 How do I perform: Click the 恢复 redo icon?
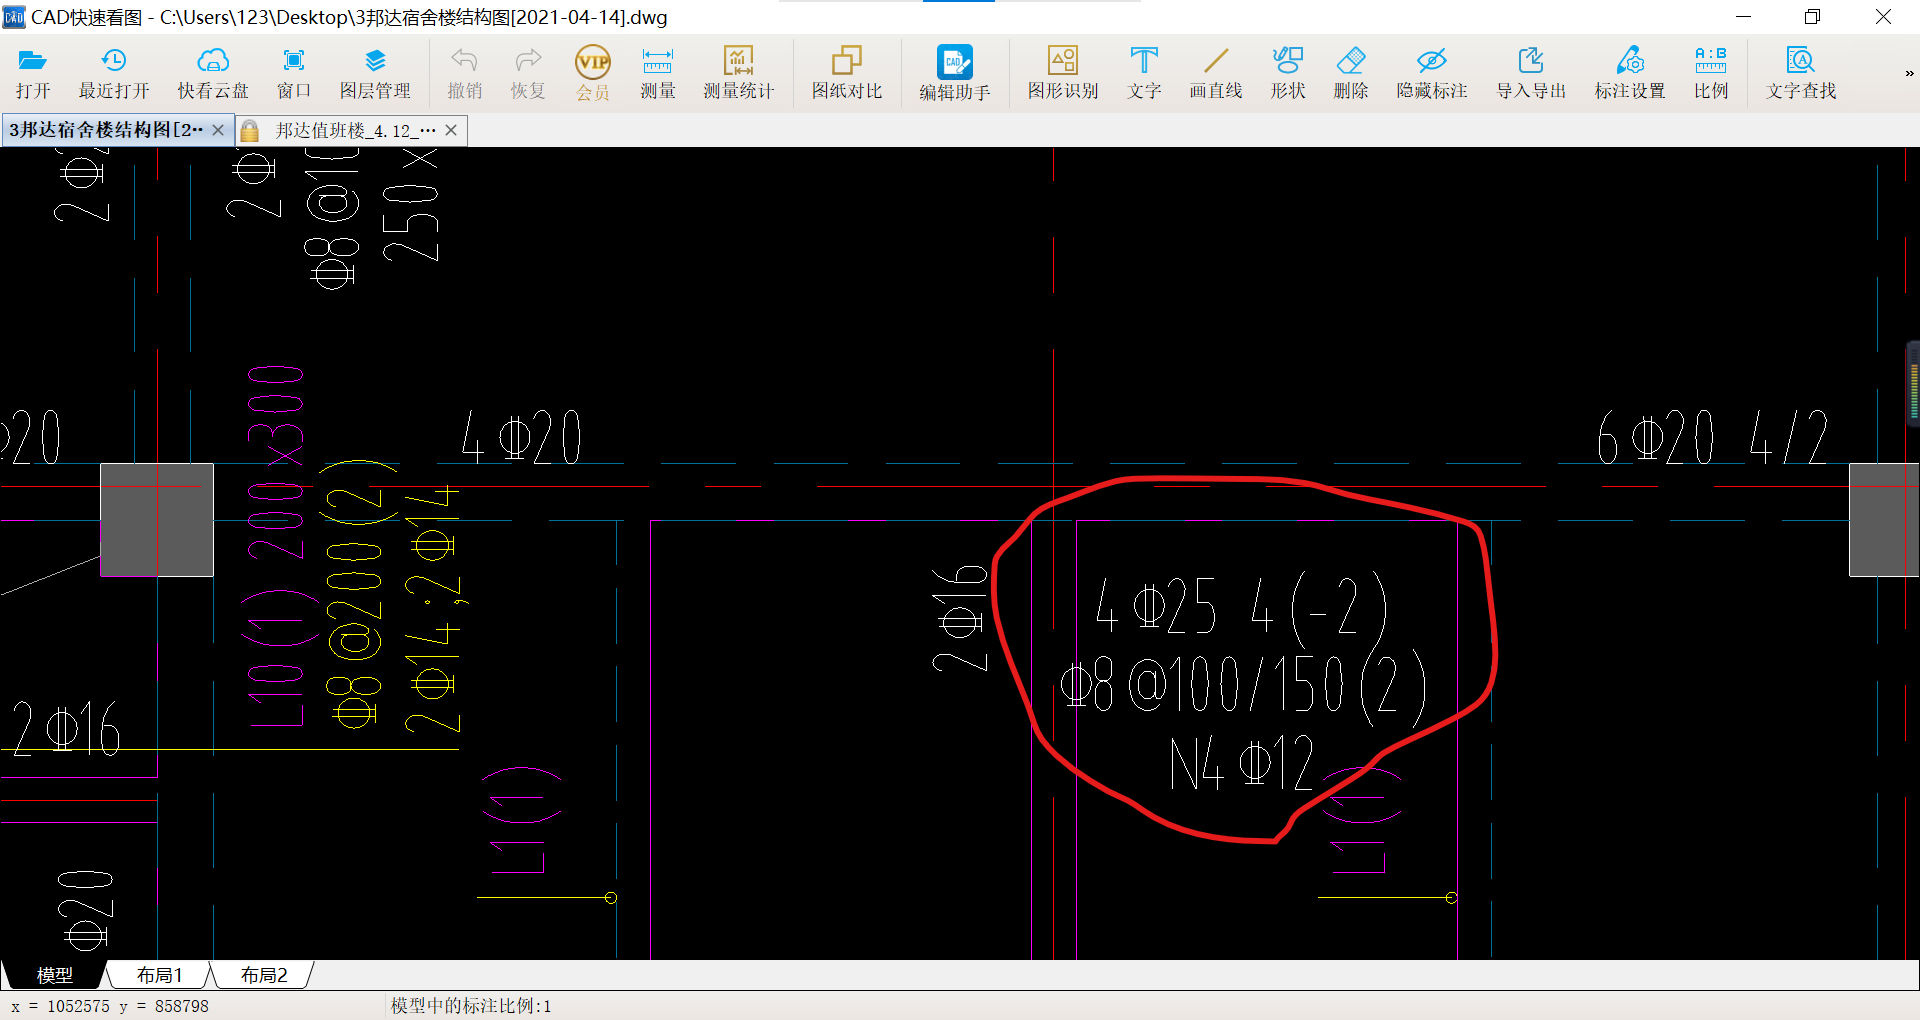click(528, 73)
